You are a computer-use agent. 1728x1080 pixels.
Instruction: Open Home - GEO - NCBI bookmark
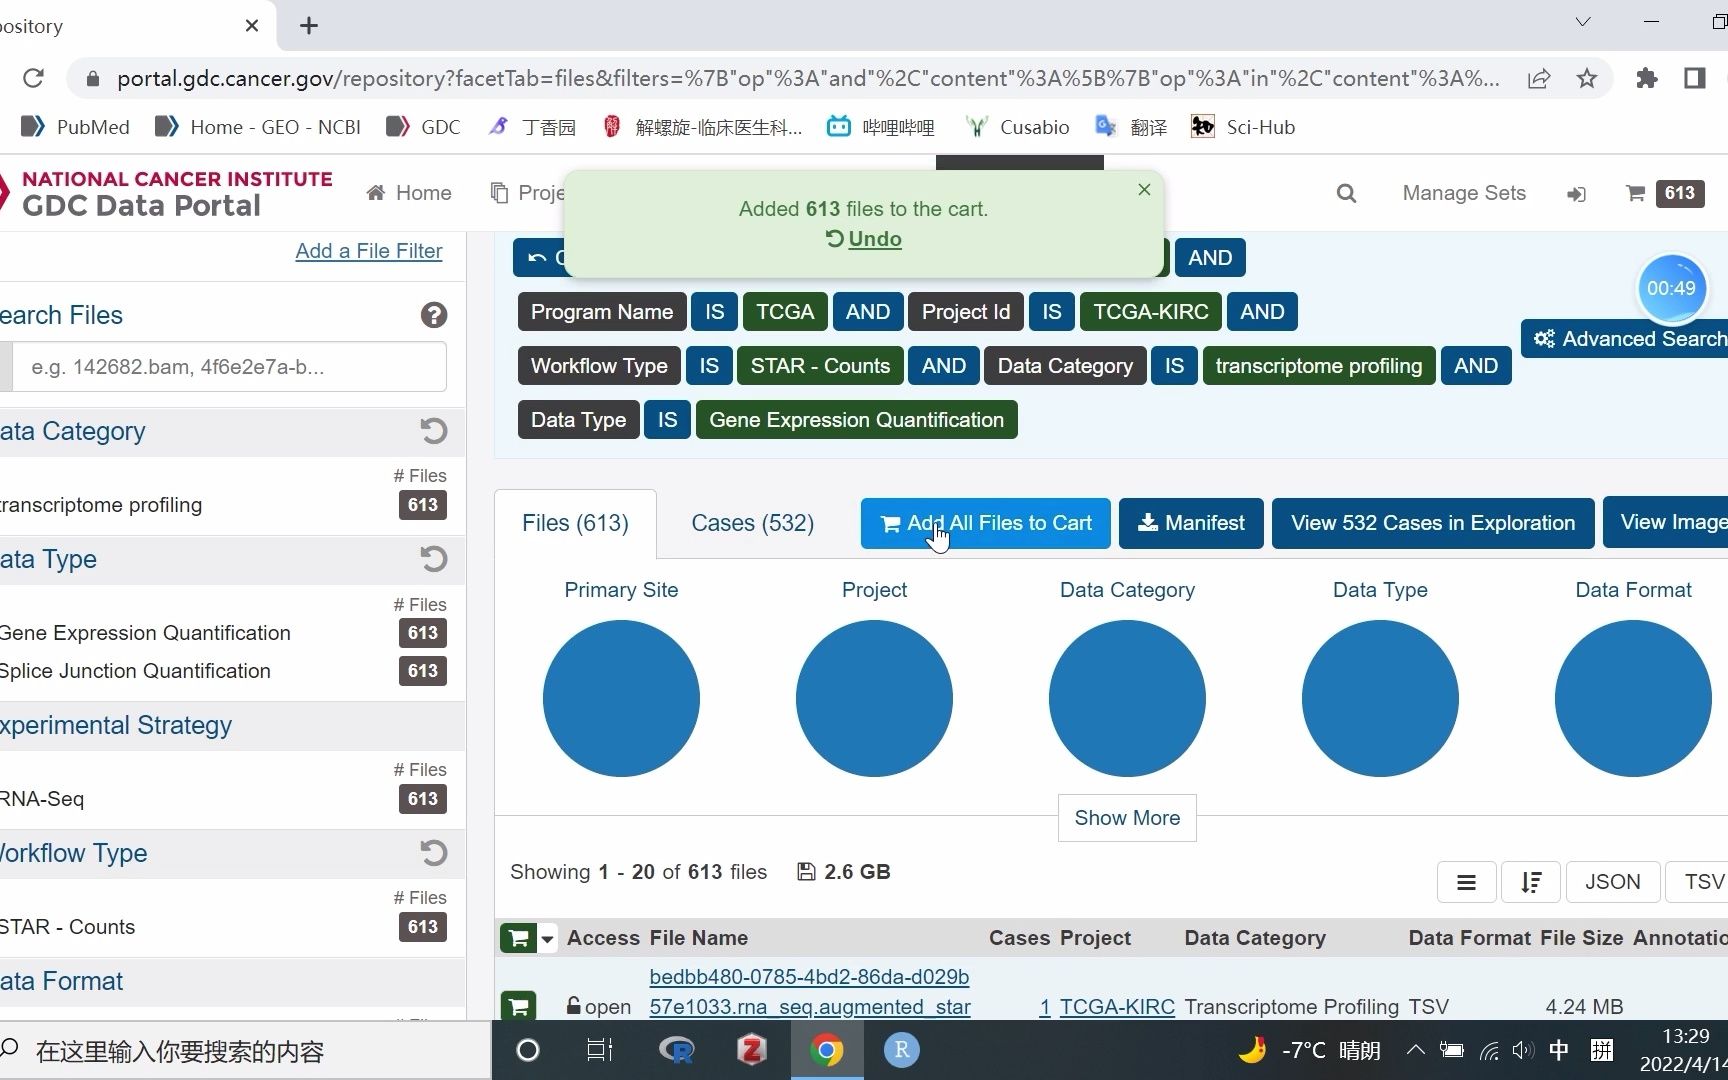coord(258,127)
